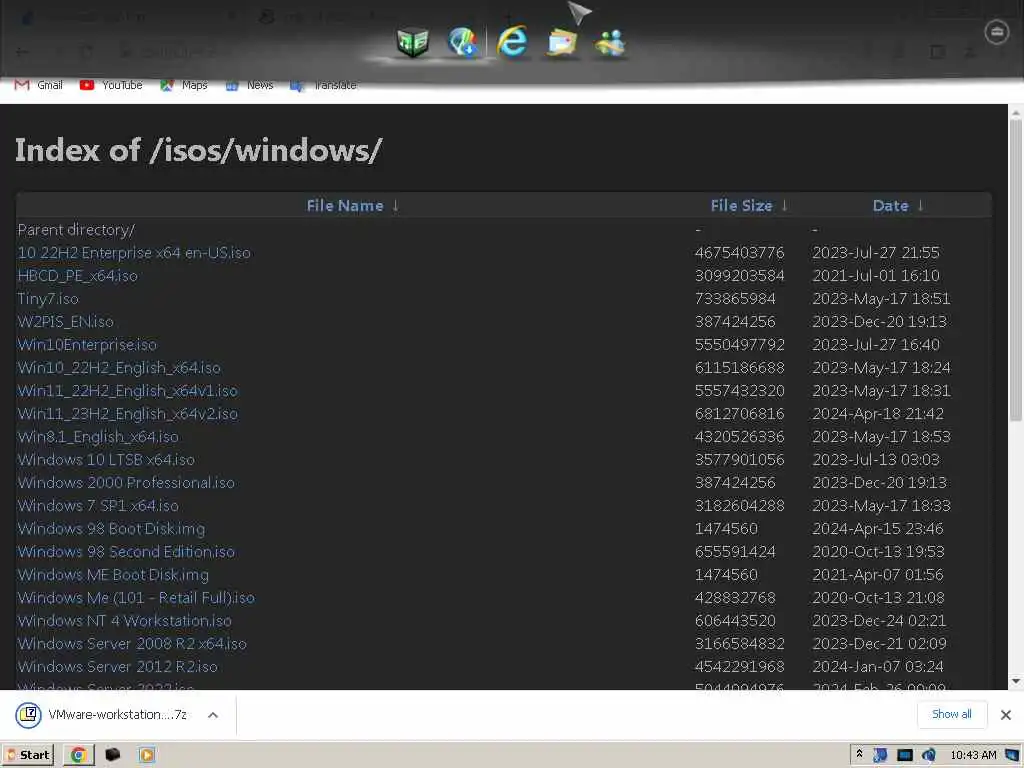Viewport: 1024px width, 768px height.
Task: Download Windows 7 SP1 x64.iso
Action: coord(98,505)
